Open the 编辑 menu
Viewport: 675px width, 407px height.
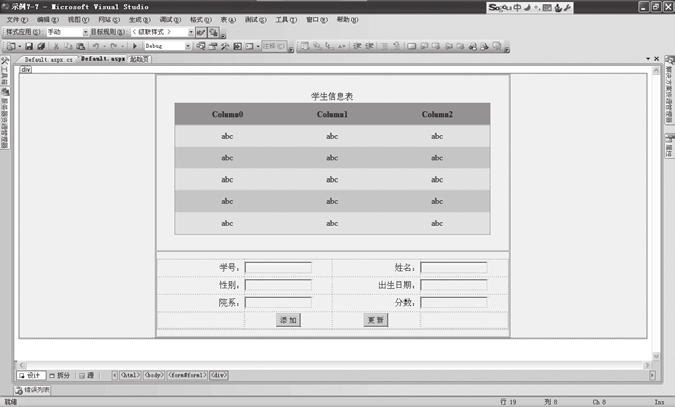[x=48, y=19]
